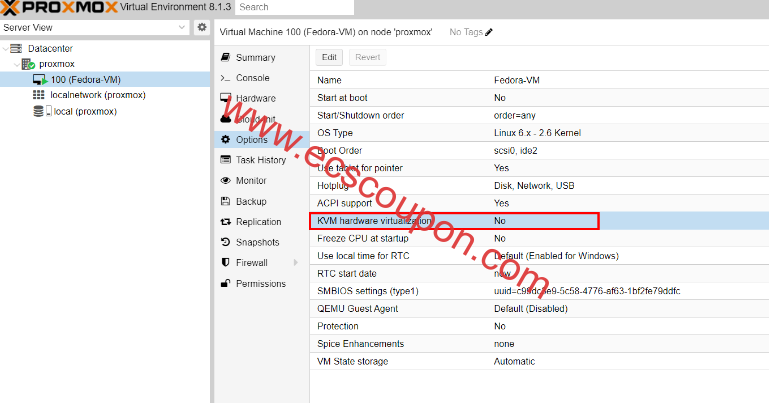Select the Spice Enhancements row
This screenshot has height=403, width=769.
click(x=539, y=344)
